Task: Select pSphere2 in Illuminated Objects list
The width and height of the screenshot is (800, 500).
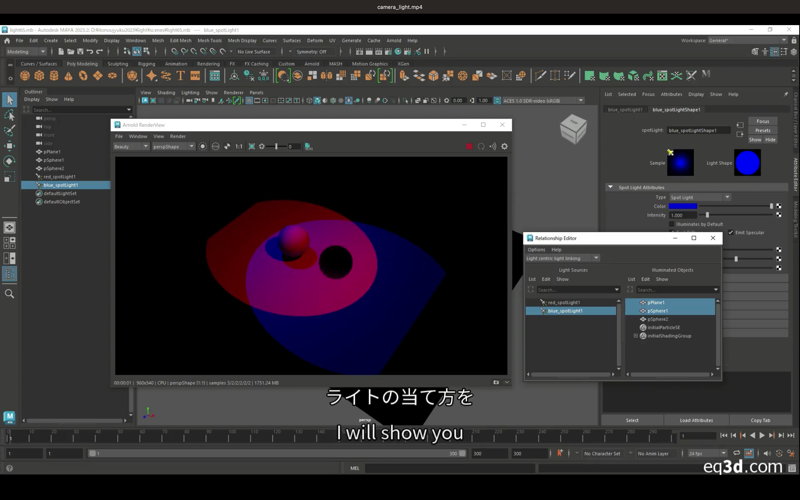Action: [x=657, y=319]
